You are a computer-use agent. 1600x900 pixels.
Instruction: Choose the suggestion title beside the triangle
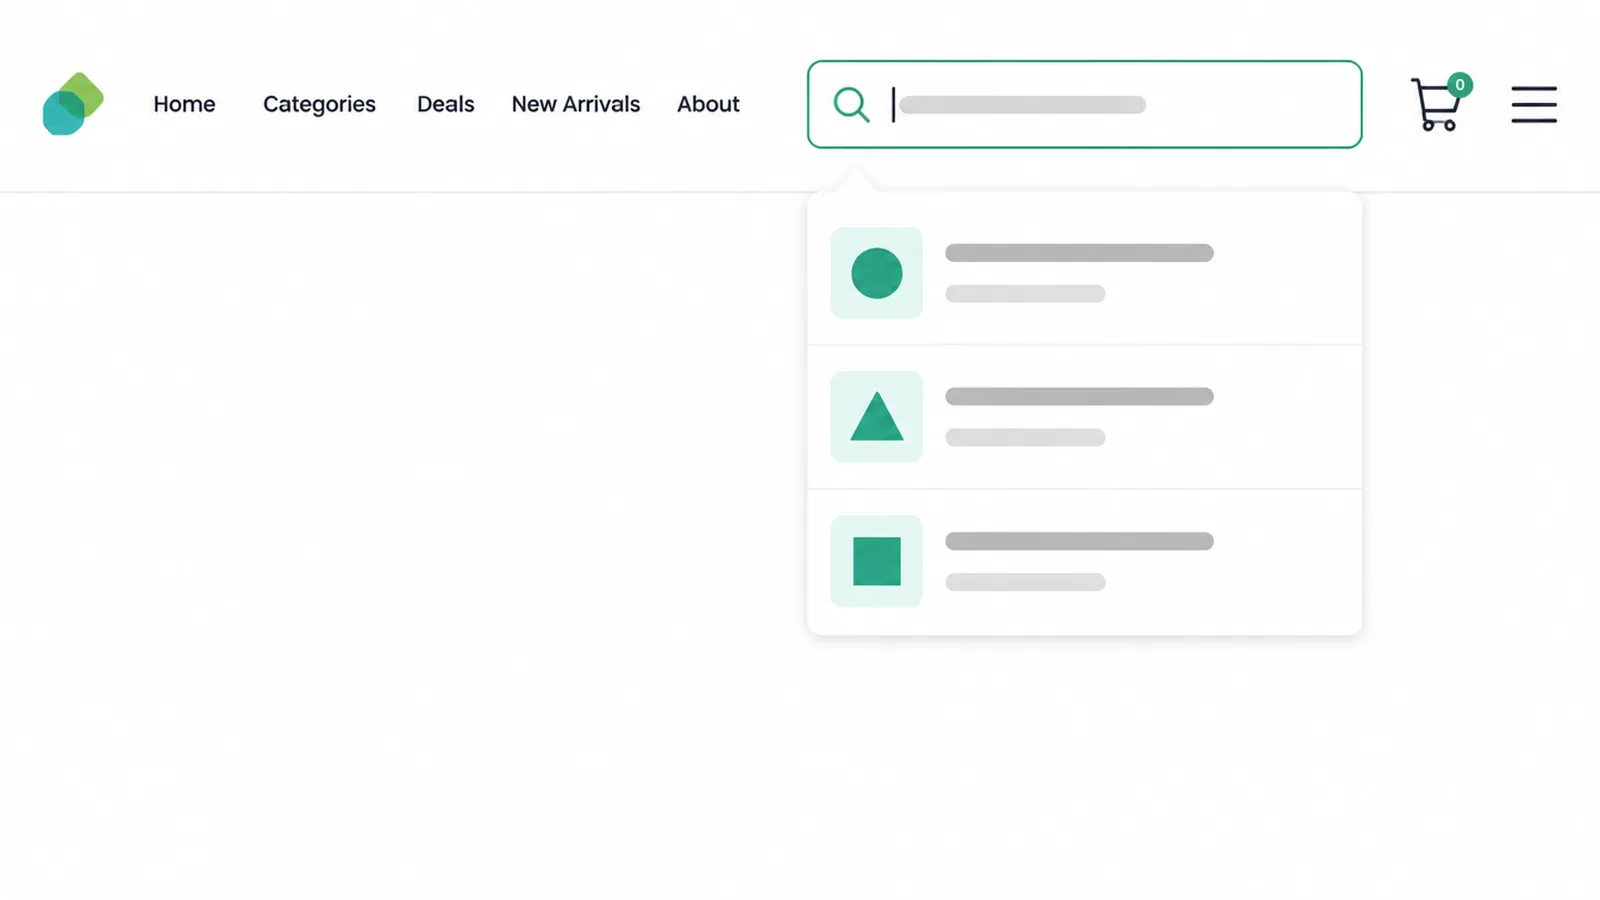coord(1079,397)
